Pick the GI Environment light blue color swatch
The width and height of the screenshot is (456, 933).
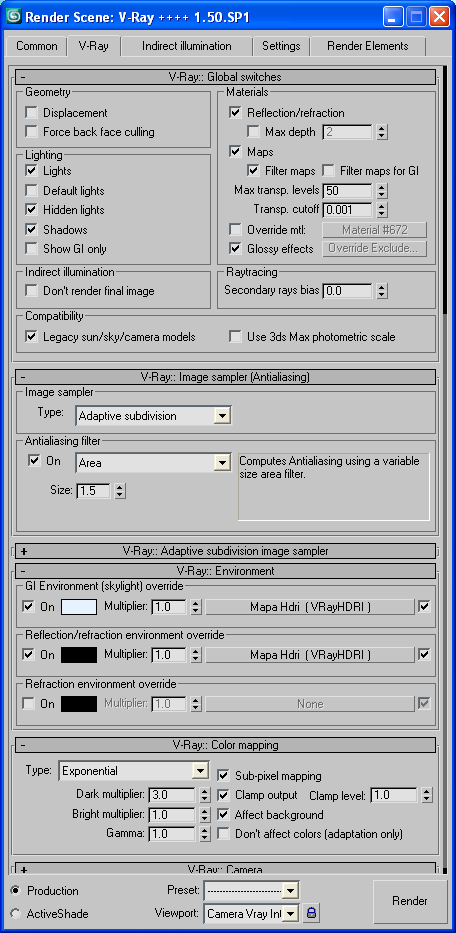(x=79, y=607)
